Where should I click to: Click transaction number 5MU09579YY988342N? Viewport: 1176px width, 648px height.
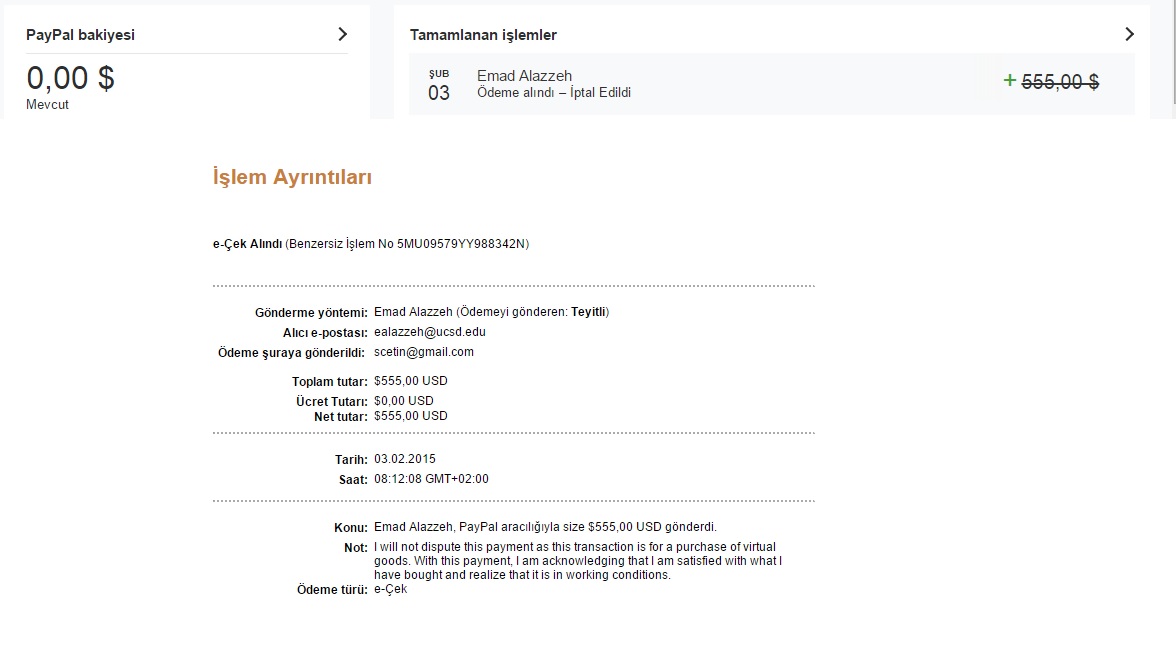tap(461, 244)
